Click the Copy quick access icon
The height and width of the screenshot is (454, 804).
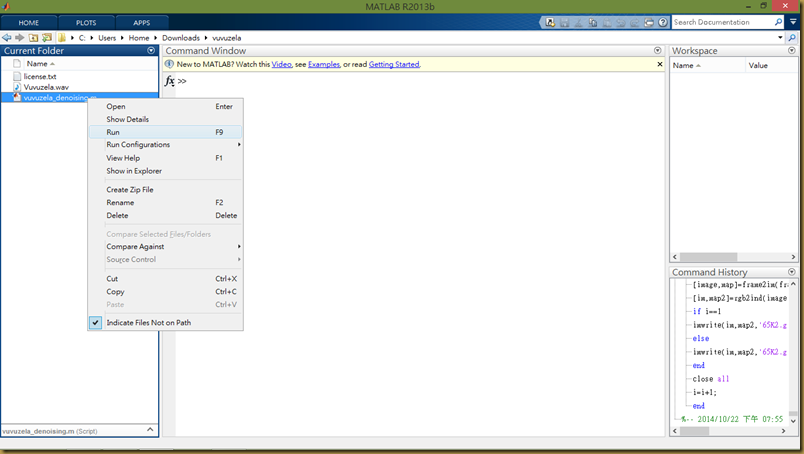[593, 22]
